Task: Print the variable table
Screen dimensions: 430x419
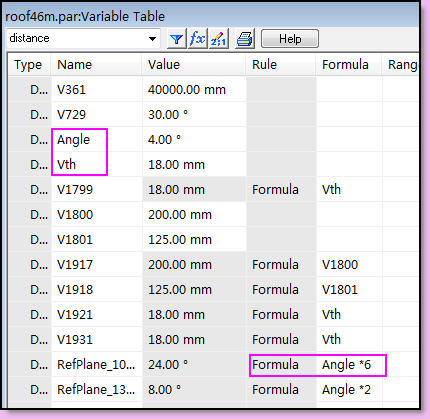Action: click(x=245, y=39)
